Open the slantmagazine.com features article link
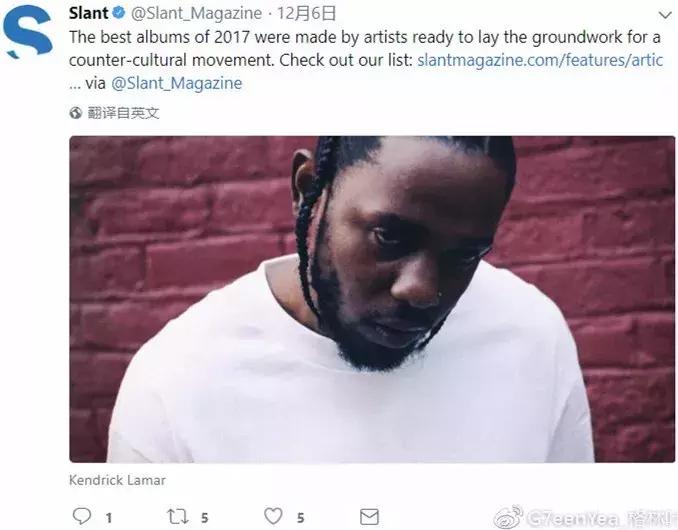The image size is (678, 530). (x=540, y=60)
